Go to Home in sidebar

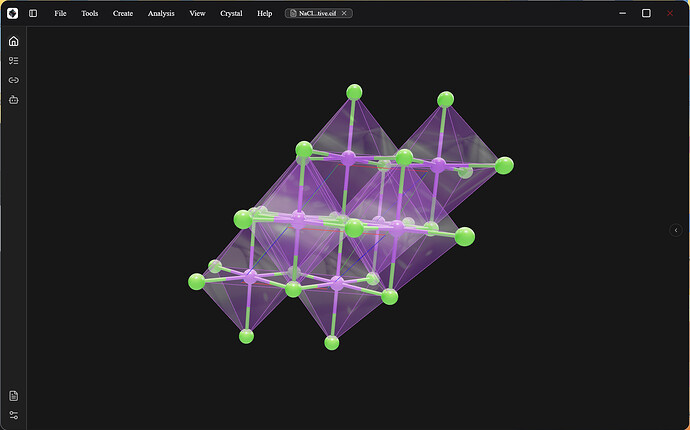click(14, 41)
